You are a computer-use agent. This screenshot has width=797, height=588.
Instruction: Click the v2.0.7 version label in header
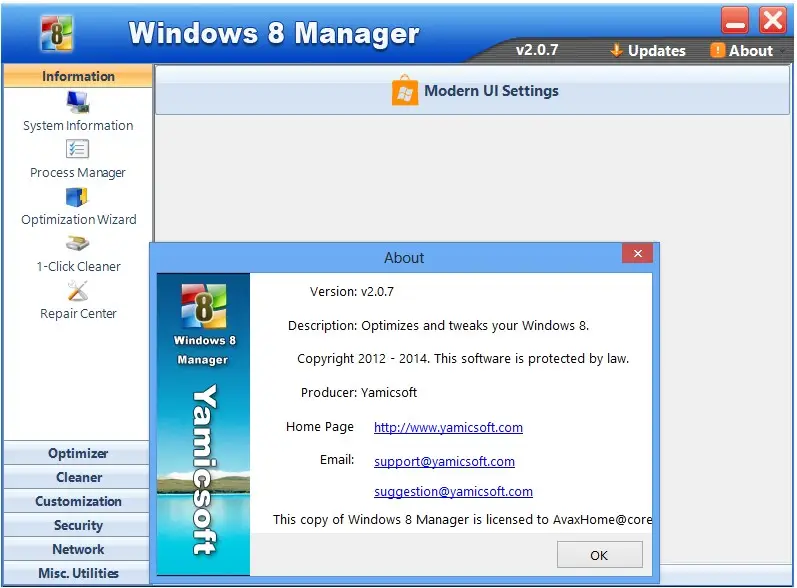pos(537,50)
